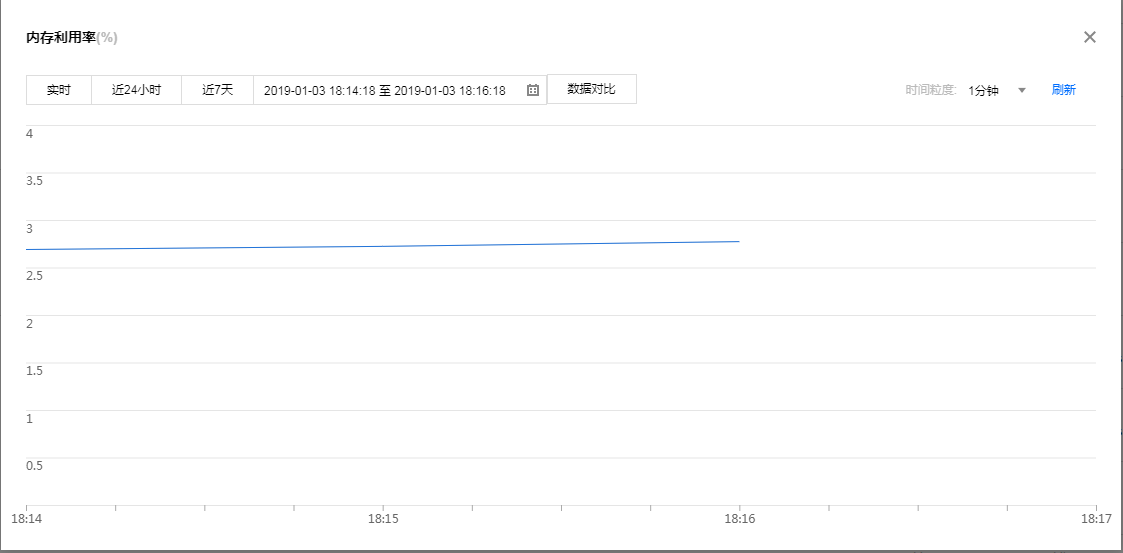
Task: Click the 刷新 link
Action: click(1063, 90)
